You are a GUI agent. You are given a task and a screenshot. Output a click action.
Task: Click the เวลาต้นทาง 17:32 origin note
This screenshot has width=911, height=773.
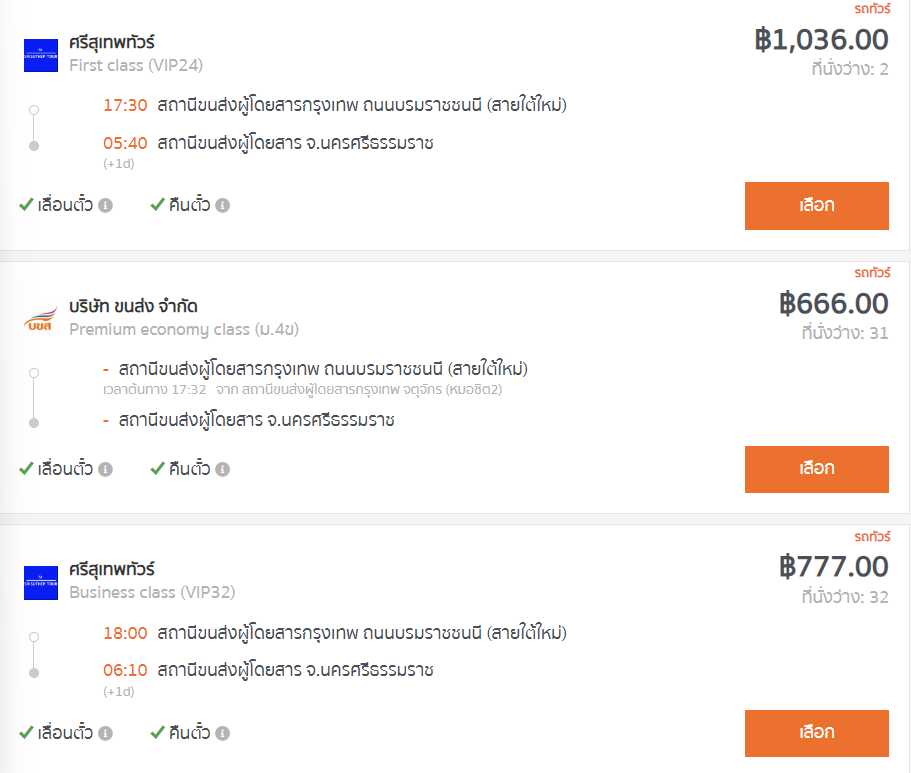pyautogui.click(x=155, y=389)
